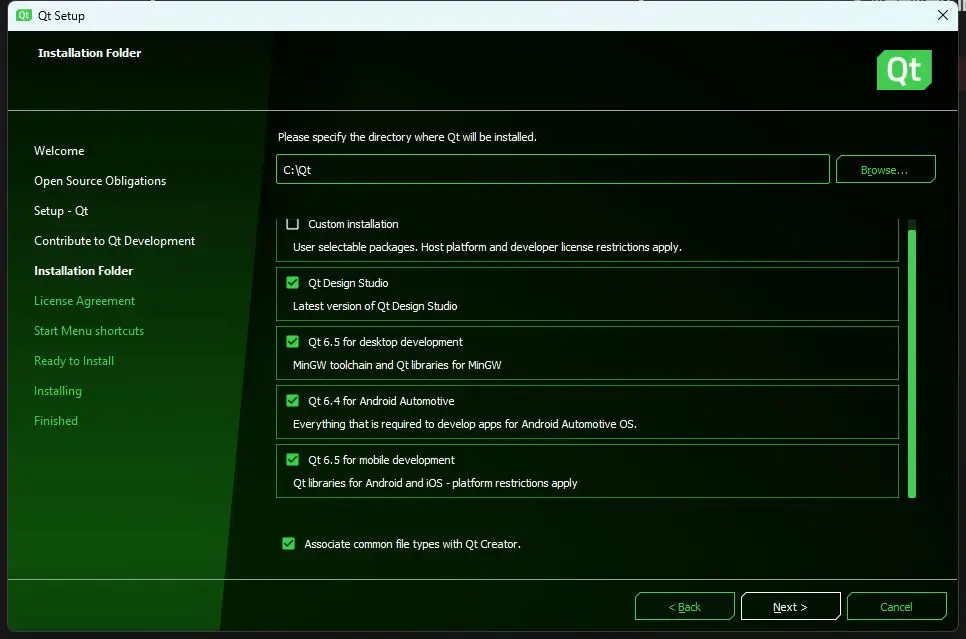Viewport: 966px width, 639px height.
Task: Click the installation directory field C:\Qt
Action: tap(553, 169)
